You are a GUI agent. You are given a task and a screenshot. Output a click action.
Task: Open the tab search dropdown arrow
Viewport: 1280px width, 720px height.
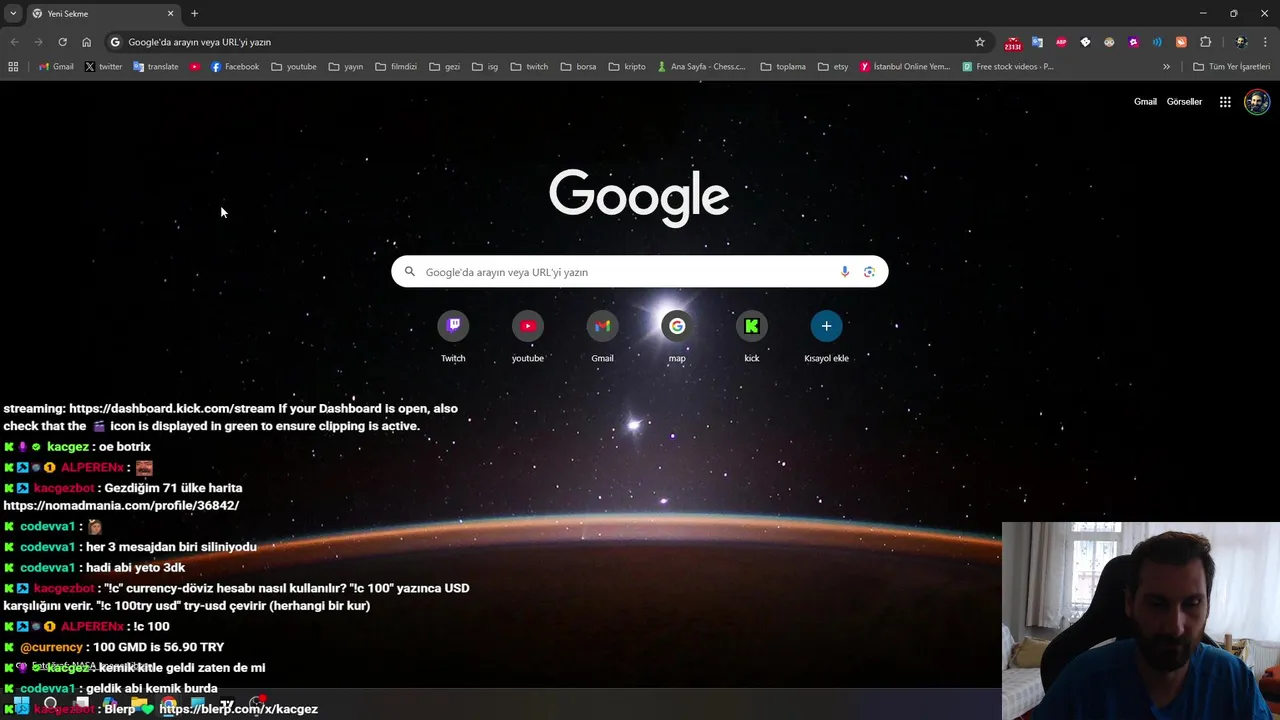point(13,13)
